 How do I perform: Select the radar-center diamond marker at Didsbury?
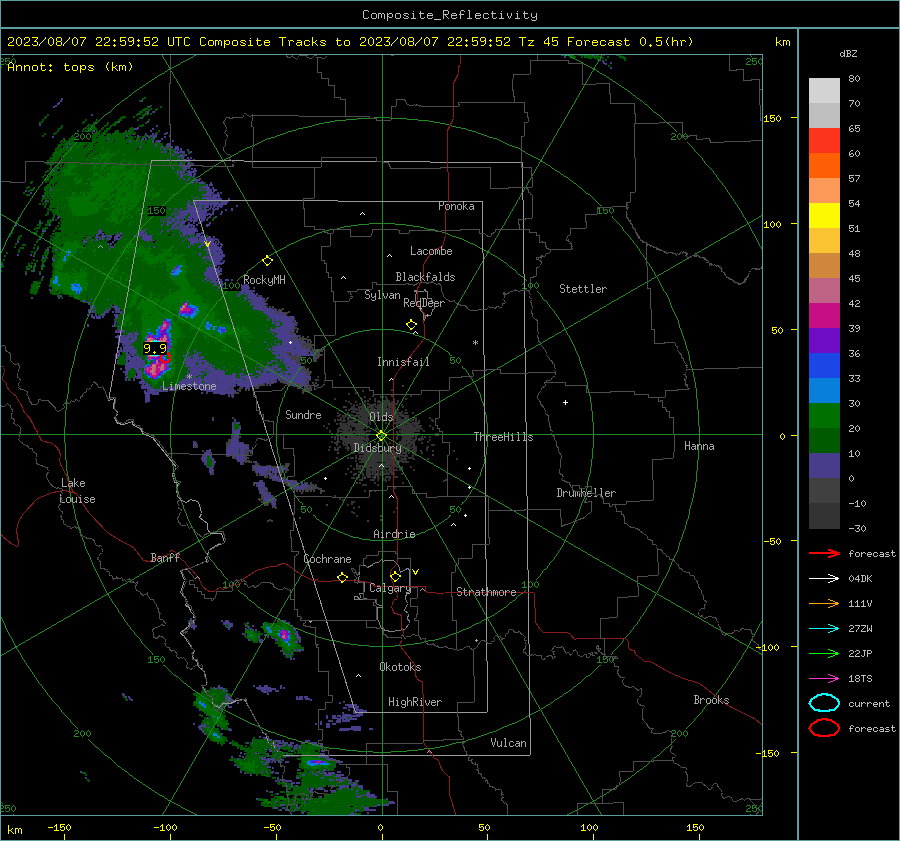381,435
